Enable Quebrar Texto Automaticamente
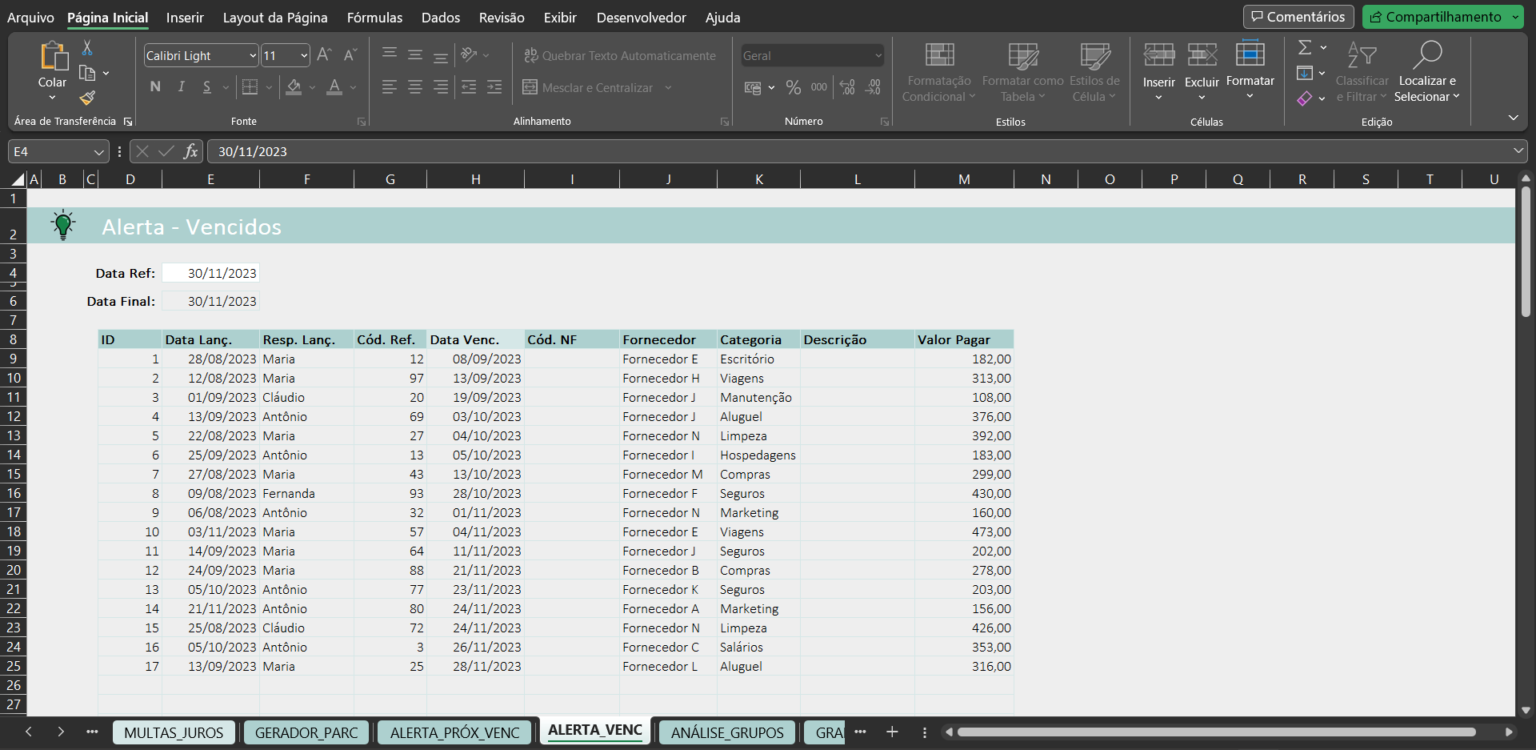 pos(620,55)
